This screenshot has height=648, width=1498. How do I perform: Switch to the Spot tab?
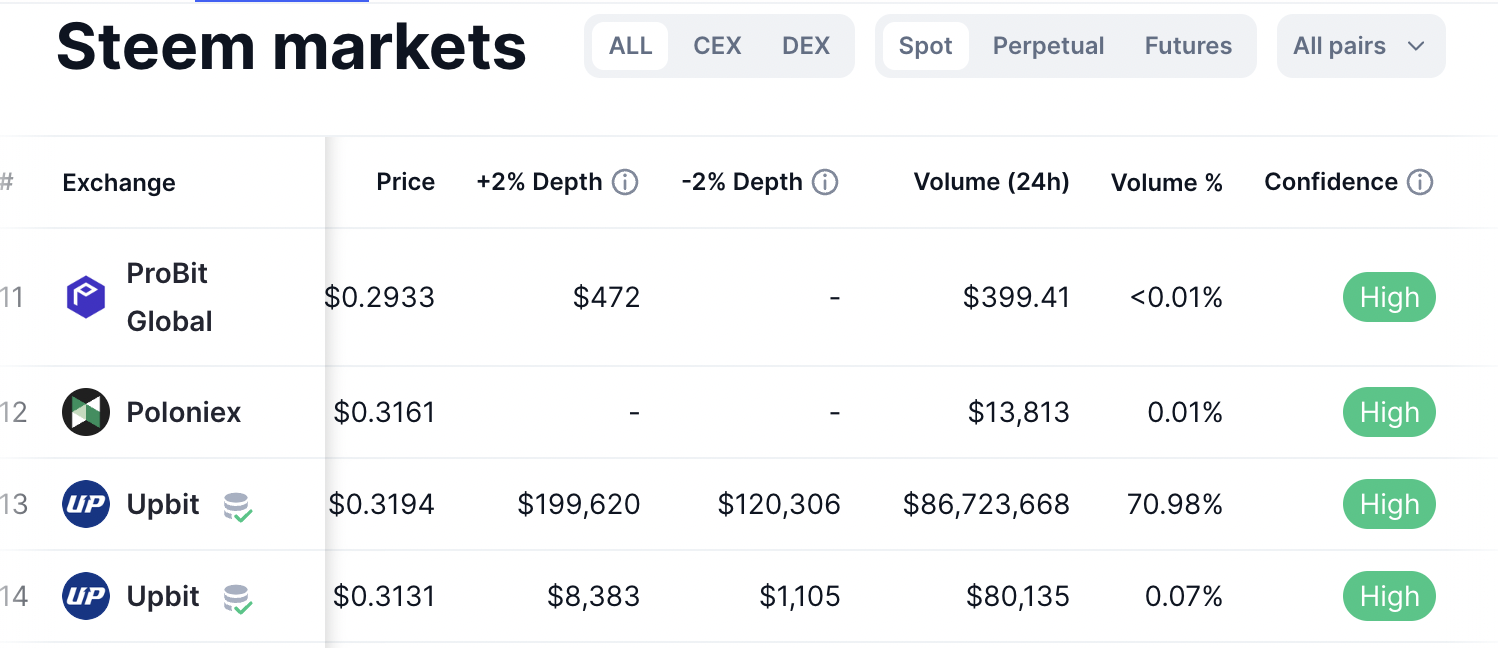pyautogui.click(x=925, y=46)
